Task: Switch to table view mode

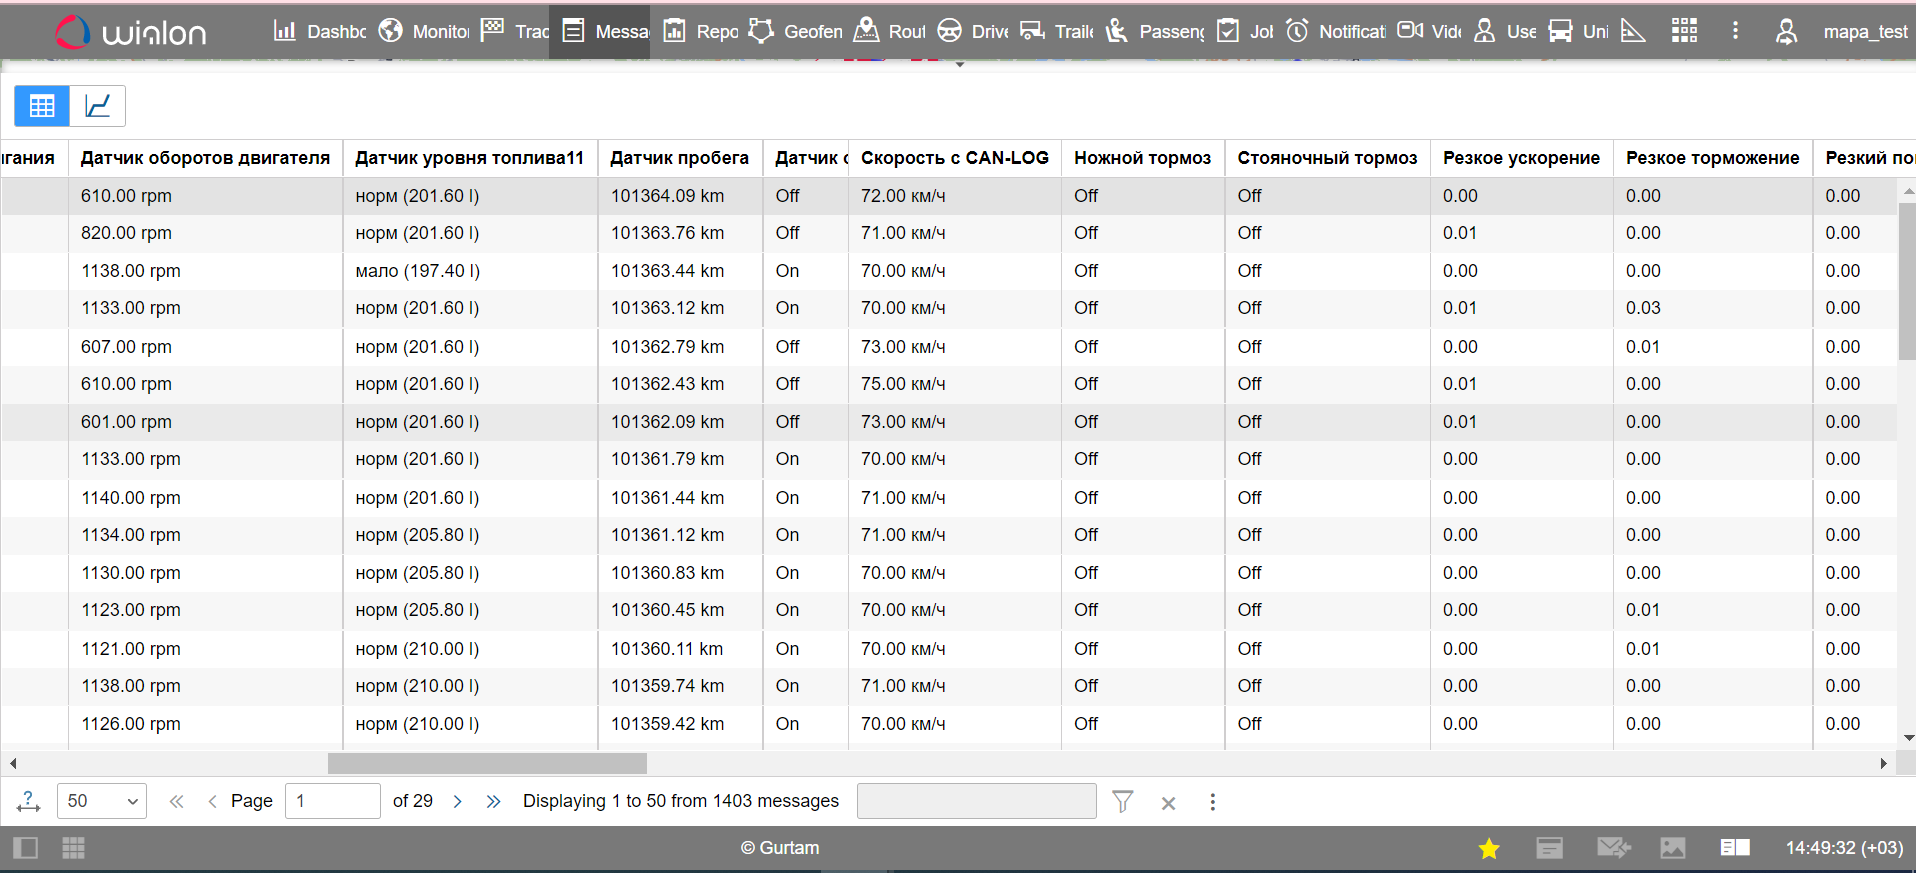Action: coord(42,106)
